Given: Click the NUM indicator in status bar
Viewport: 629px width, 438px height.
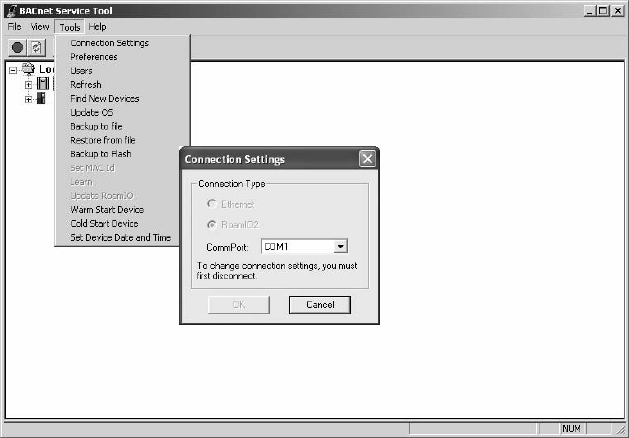Looking at the screenshot, I should click(571, 429).
